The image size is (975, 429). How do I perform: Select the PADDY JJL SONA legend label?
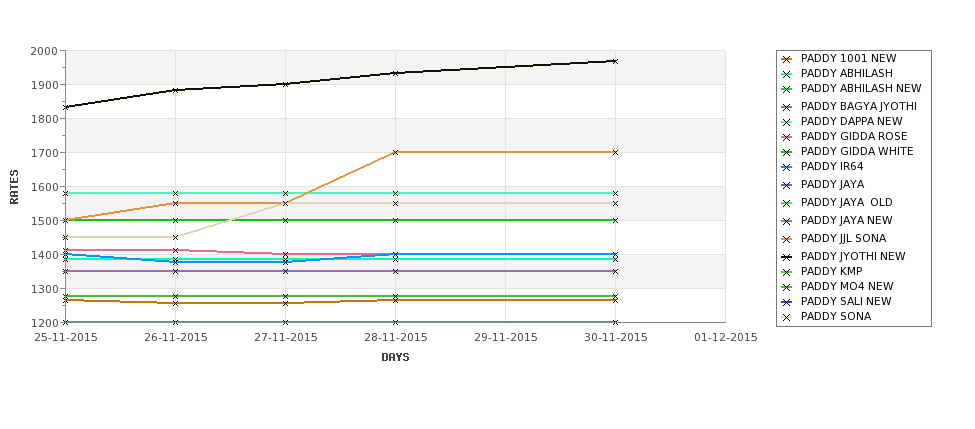click(843, 239)
